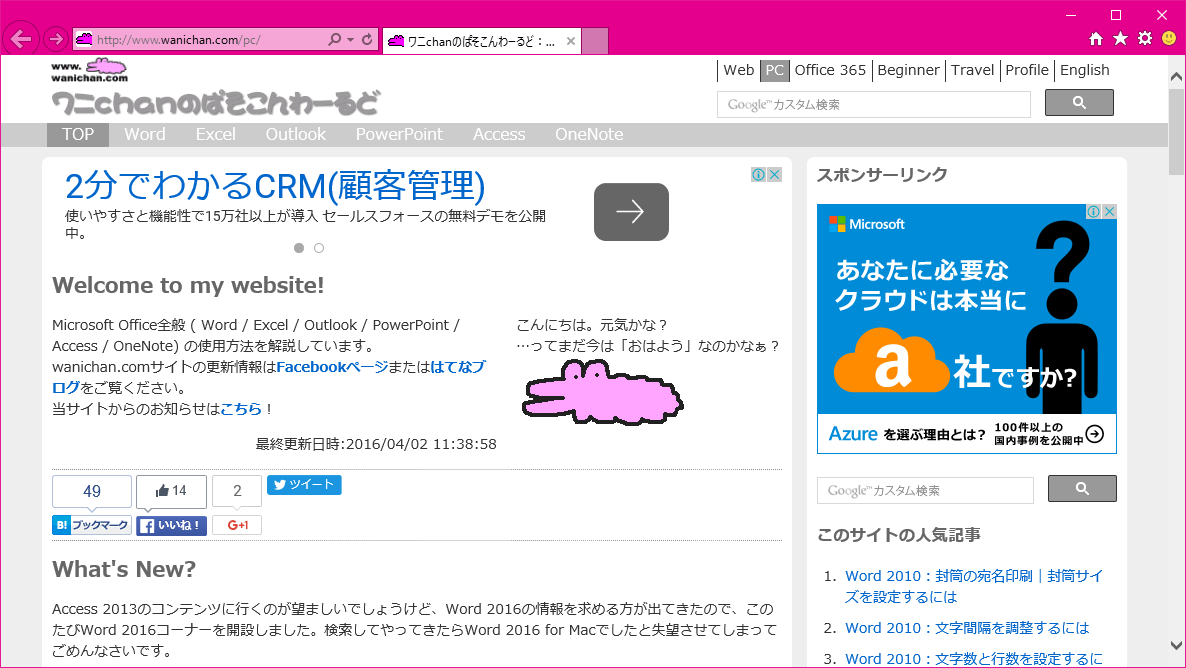Click the vertical scrollbar thumb
The height and width of the screenshot is (668, 1186).
[x=1176, y=132]
